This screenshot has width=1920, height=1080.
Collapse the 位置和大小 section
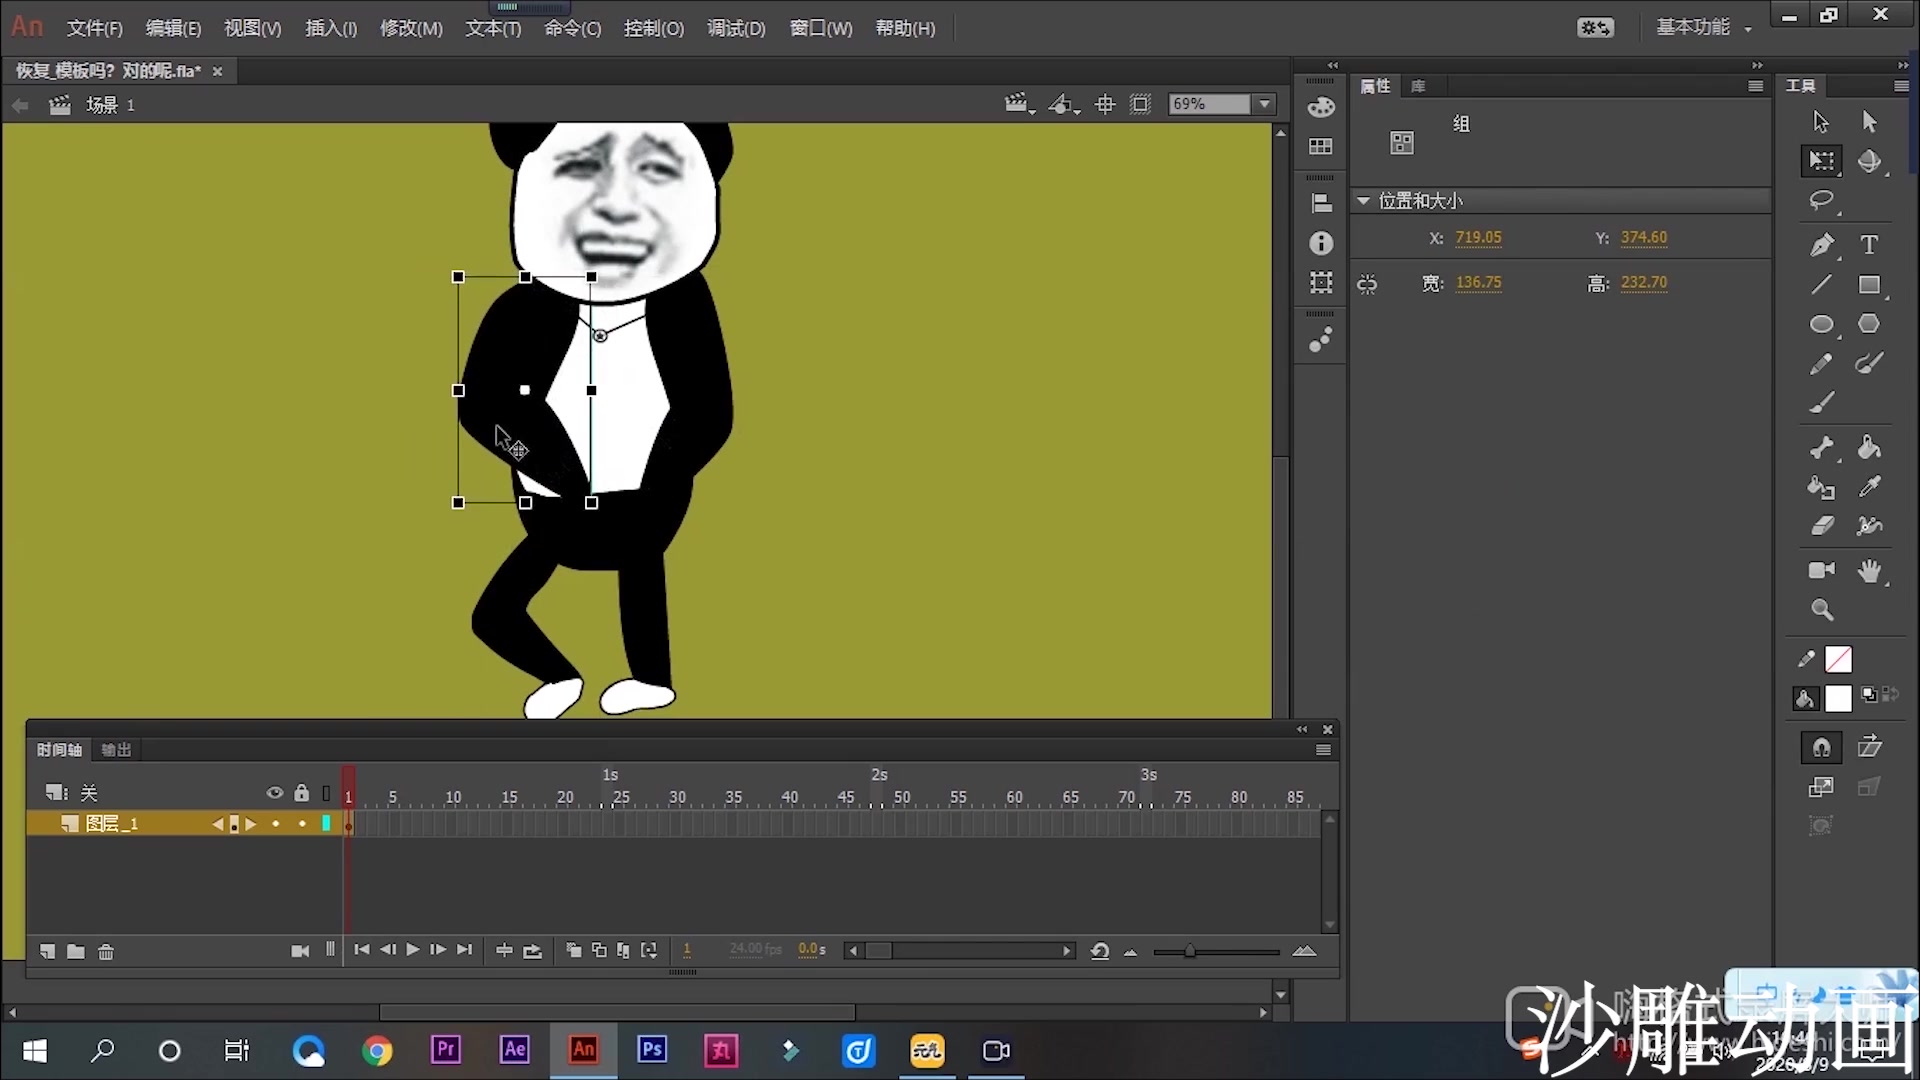[x=1363, y=201]
